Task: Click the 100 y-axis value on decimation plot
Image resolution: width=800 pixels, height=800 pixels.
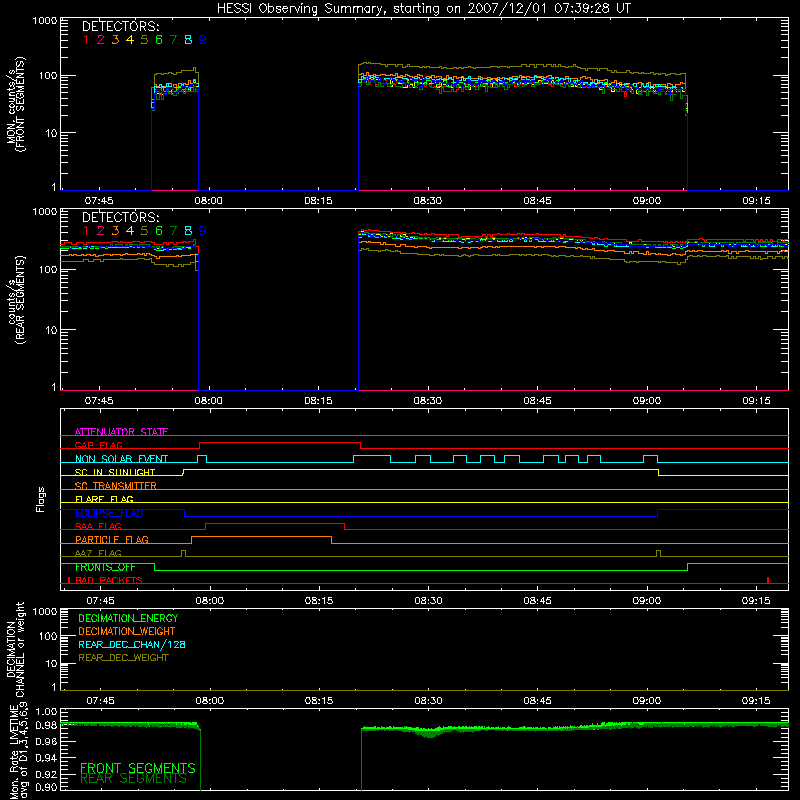Action: 48,636
